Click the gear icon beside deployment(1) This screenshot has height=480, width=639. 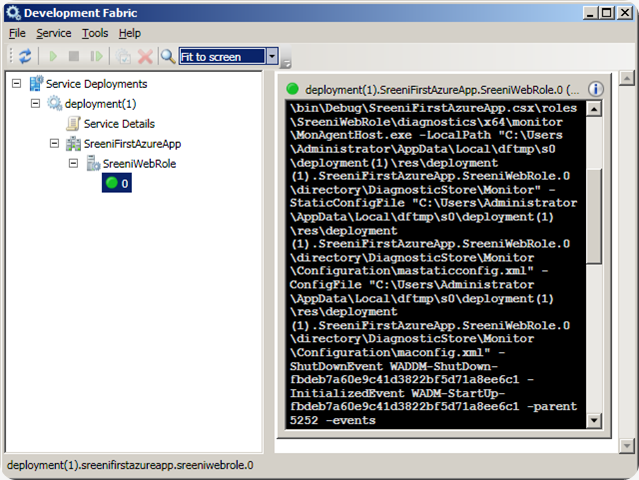pyautogui.click(x=55, y=103)
